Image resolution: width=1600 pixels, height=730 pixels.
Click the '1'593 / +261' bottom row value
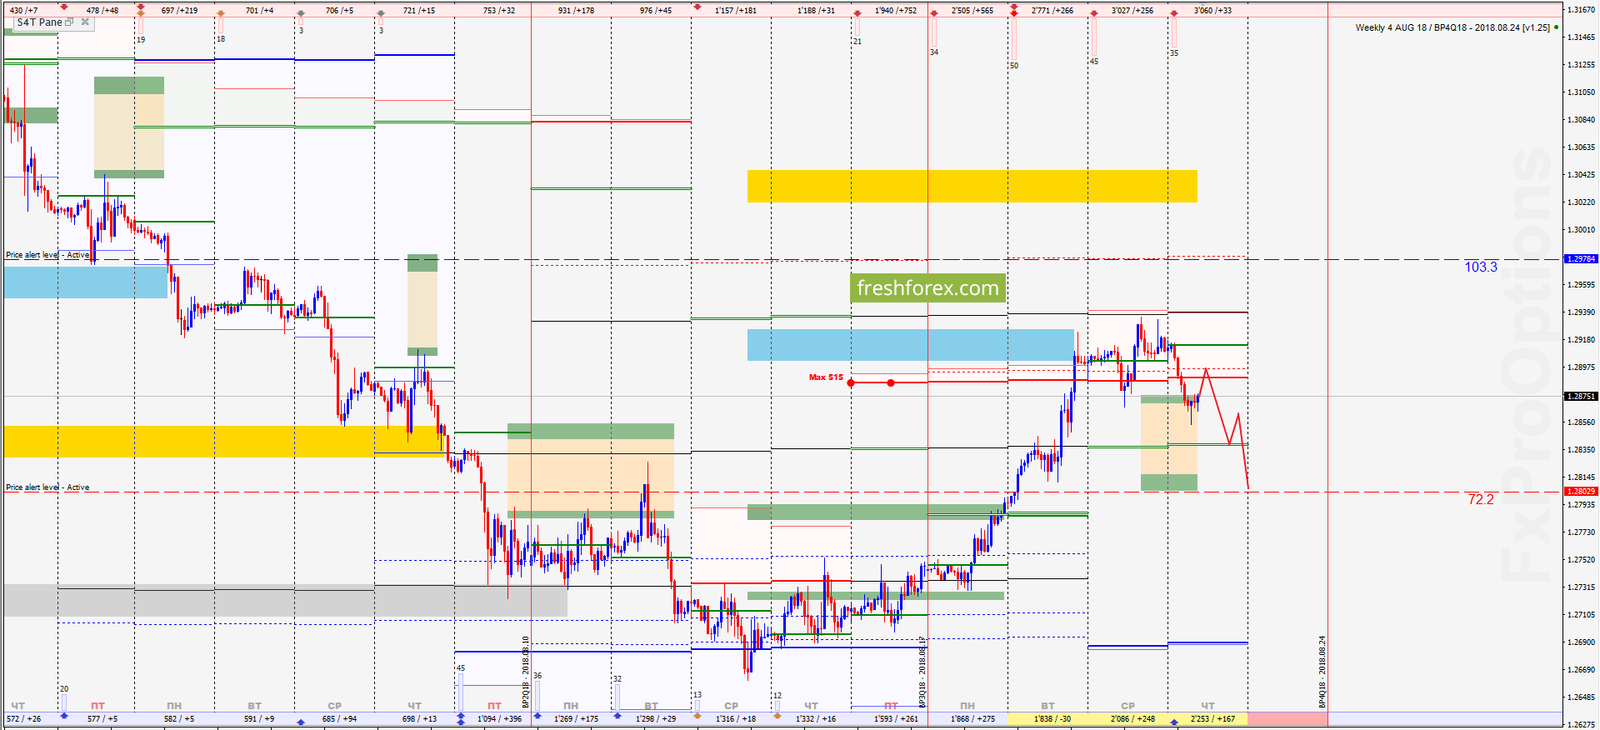[x=896, y=719]
